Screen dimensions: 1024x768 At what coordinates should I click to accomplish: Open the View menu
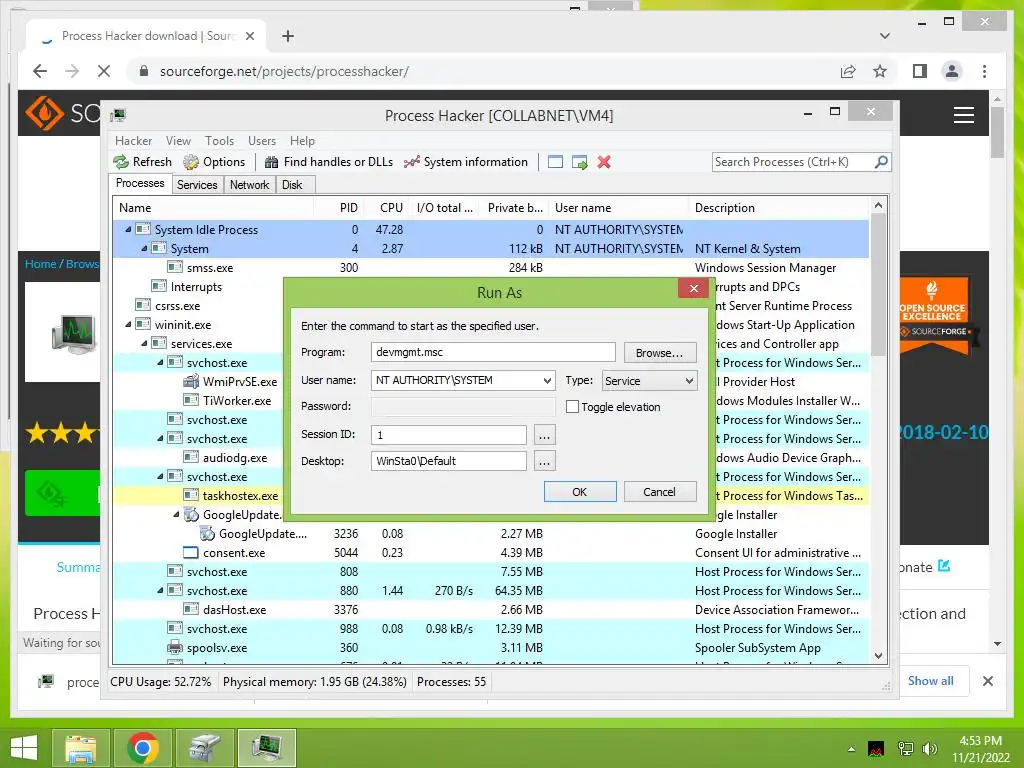[178, 140]
